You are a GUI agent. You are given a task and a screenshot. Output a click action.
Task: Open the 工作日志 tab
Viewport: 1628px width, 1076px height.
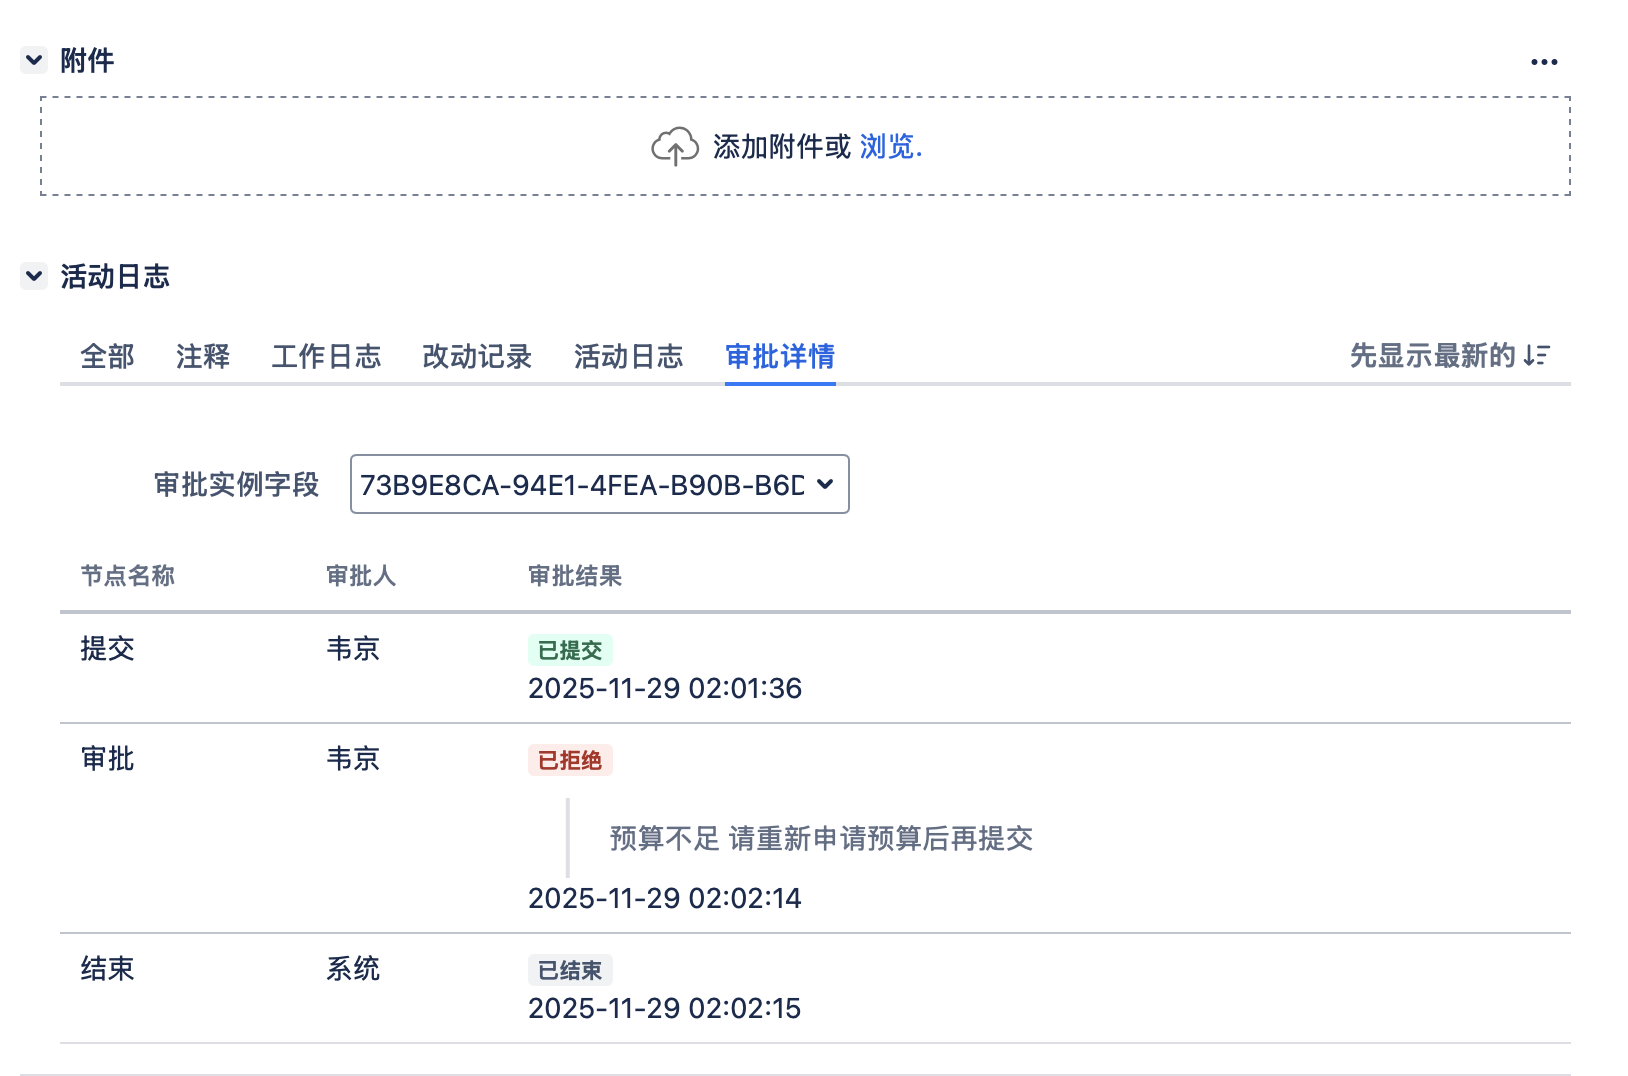click(326, 356)
